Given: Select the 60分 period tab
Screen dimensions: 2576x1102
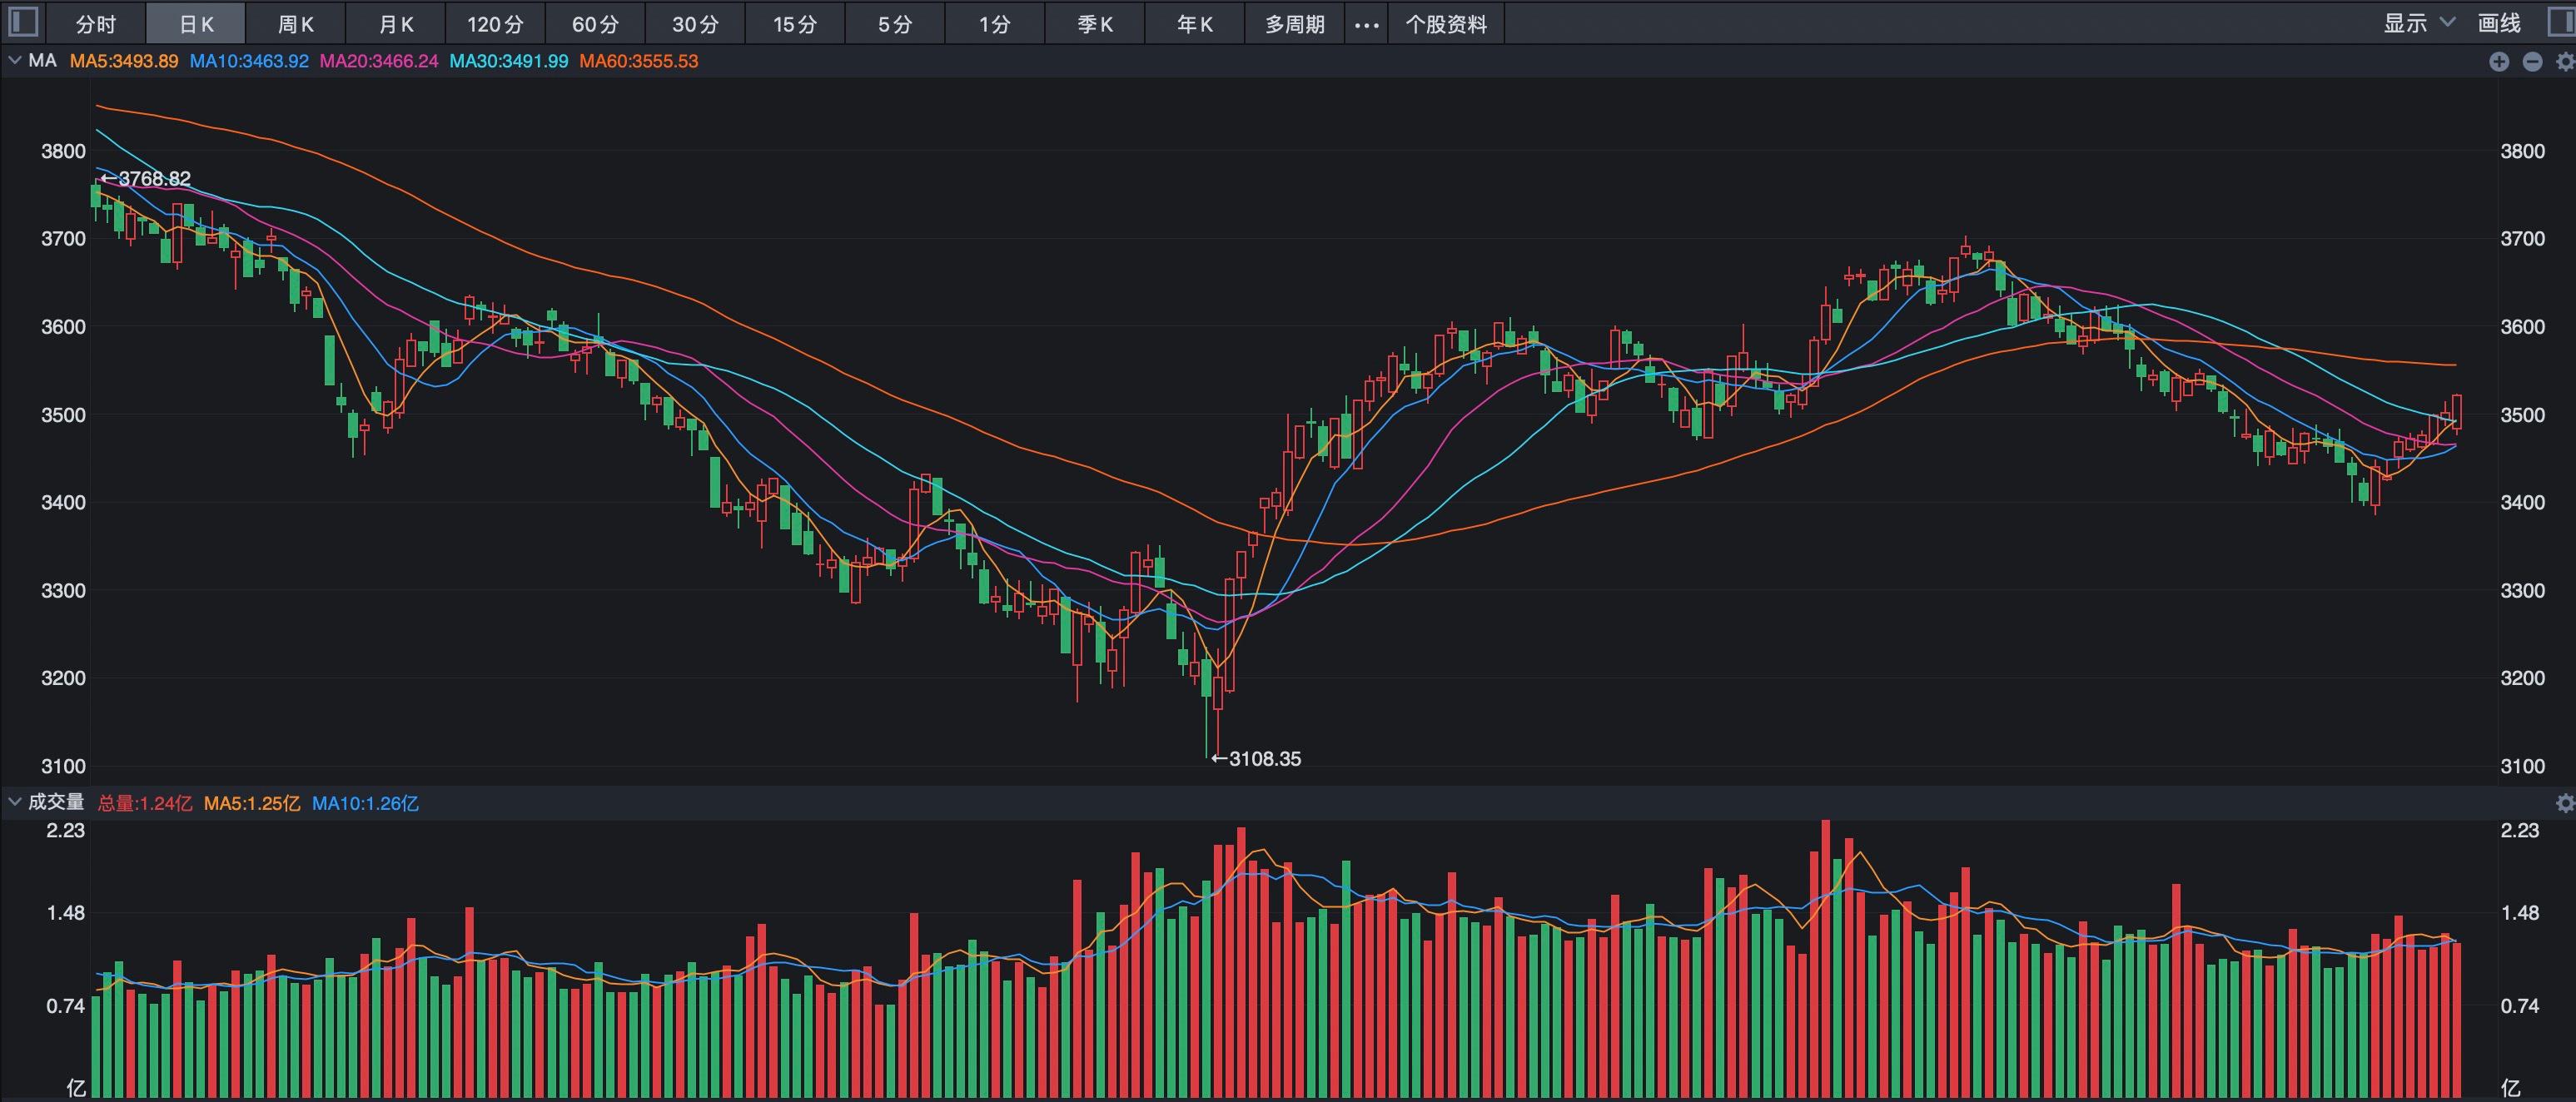Looking at the screenshot, I should pyautogui.click(x=595, y=24).
